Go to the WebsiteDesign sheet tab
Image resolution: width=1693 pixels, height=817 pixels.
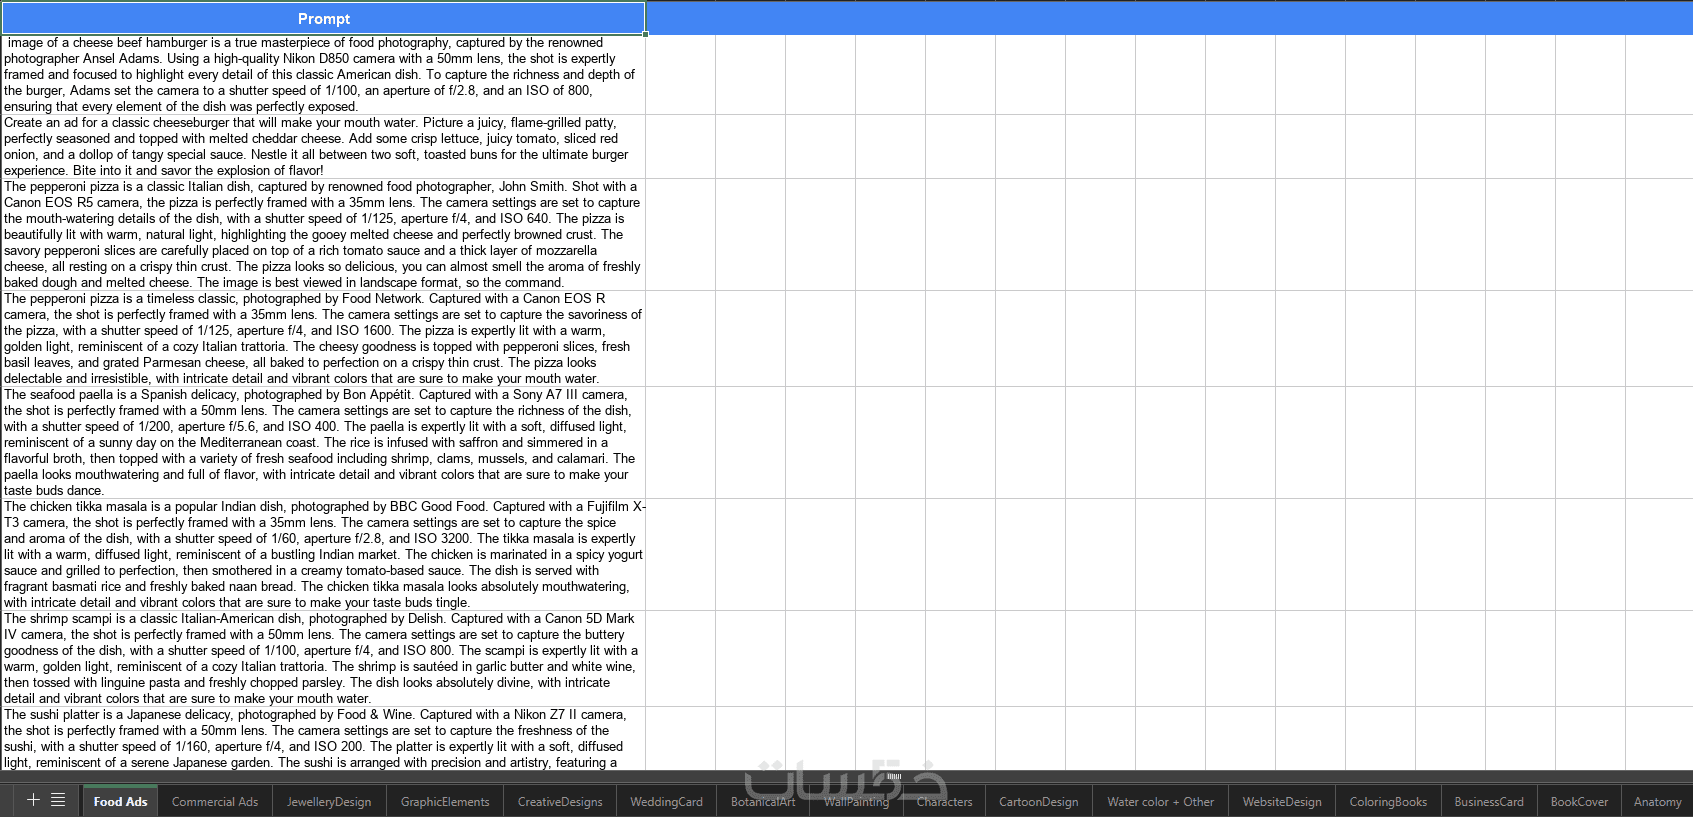(1282, 801)
